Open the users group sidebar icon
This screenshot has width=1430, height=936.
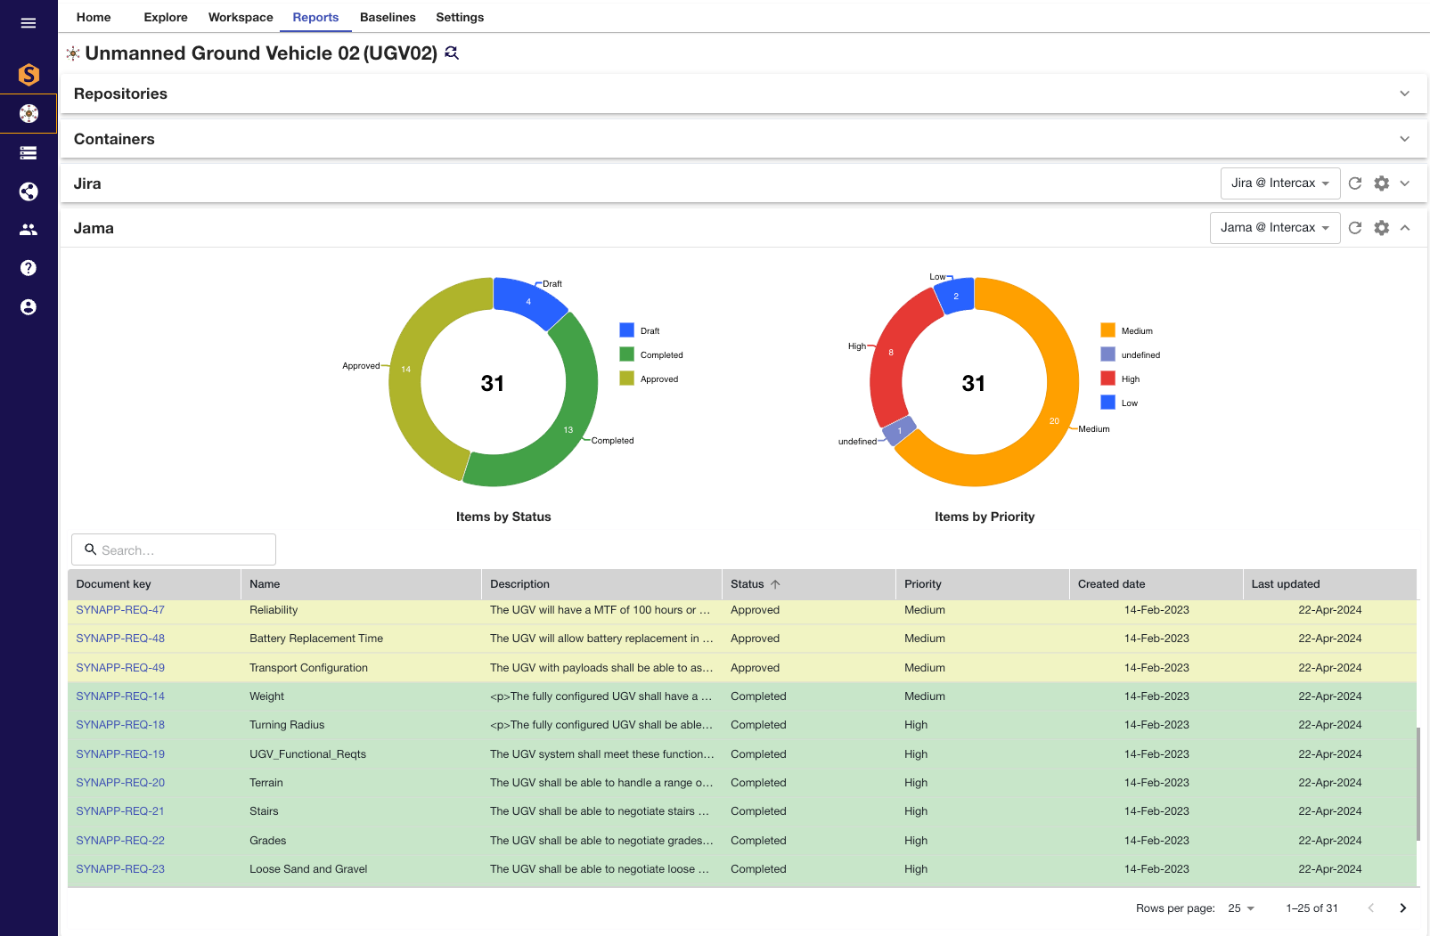click(x=28, y=230)
